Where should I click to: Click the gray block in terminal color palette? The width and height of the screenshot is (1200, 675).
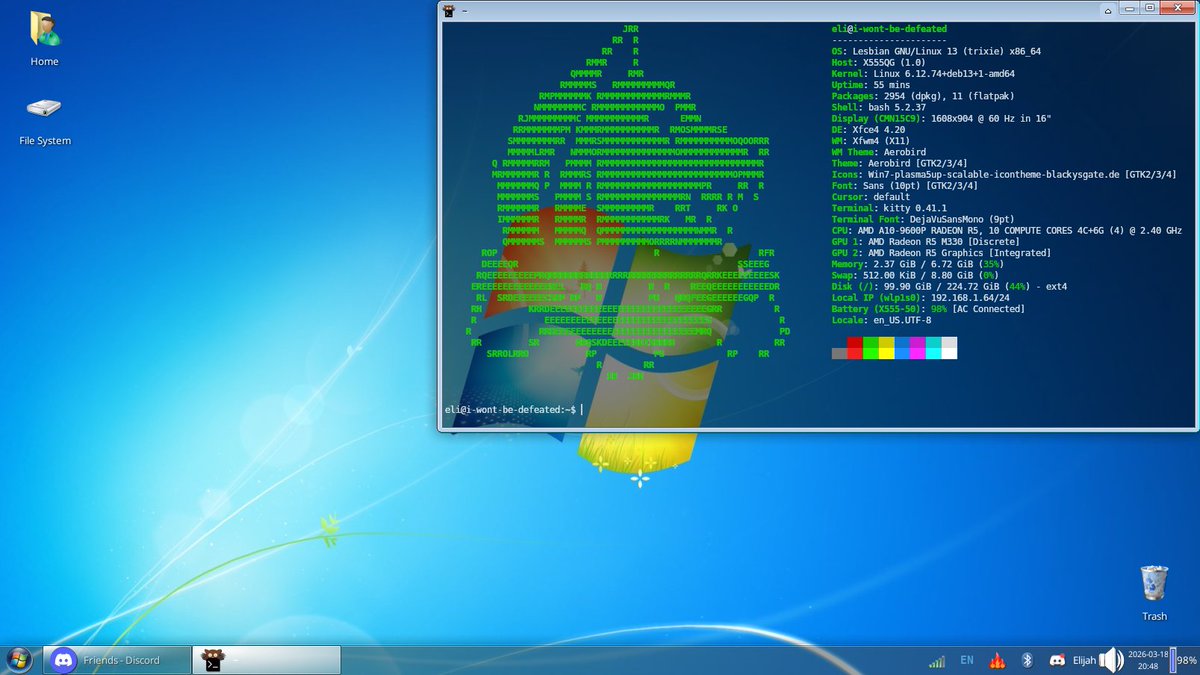[x=839, y=353]
